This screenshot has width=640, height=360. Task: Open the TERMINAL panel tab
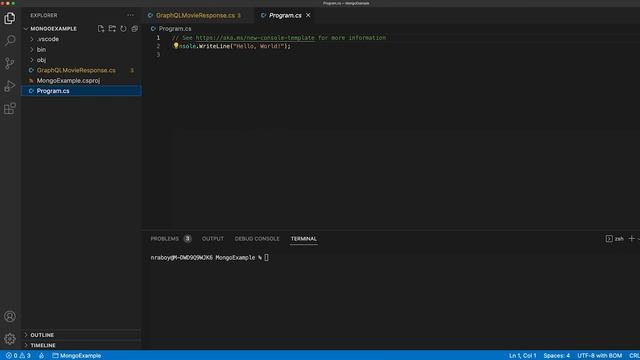coord(304,238)
